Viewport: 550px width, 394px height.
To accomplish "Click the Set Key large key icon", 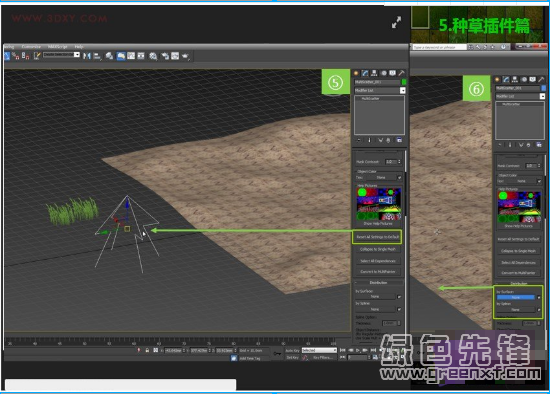I will pyautogui.click(x=277, y=354).
